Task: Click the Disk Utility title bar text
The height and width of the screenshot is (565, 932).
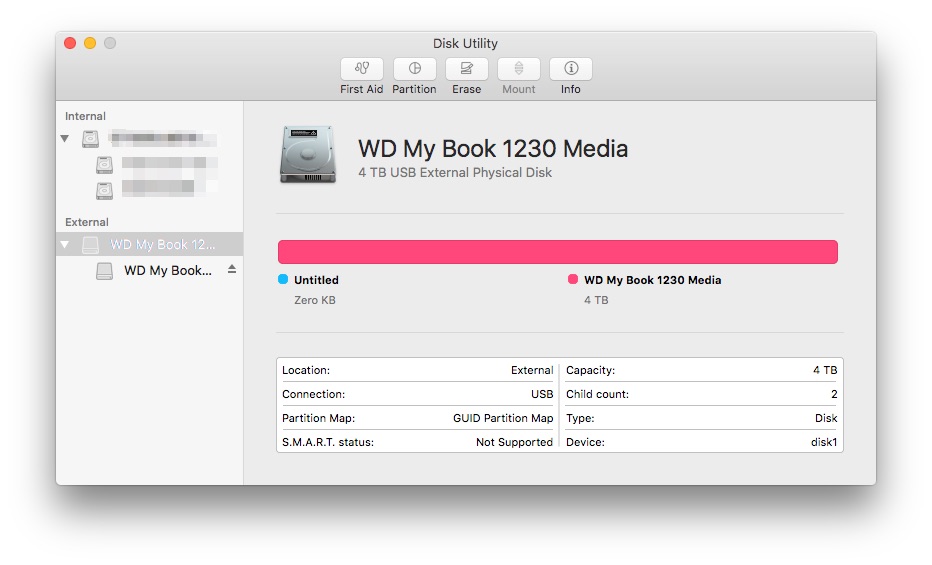Action: (465, 43)
